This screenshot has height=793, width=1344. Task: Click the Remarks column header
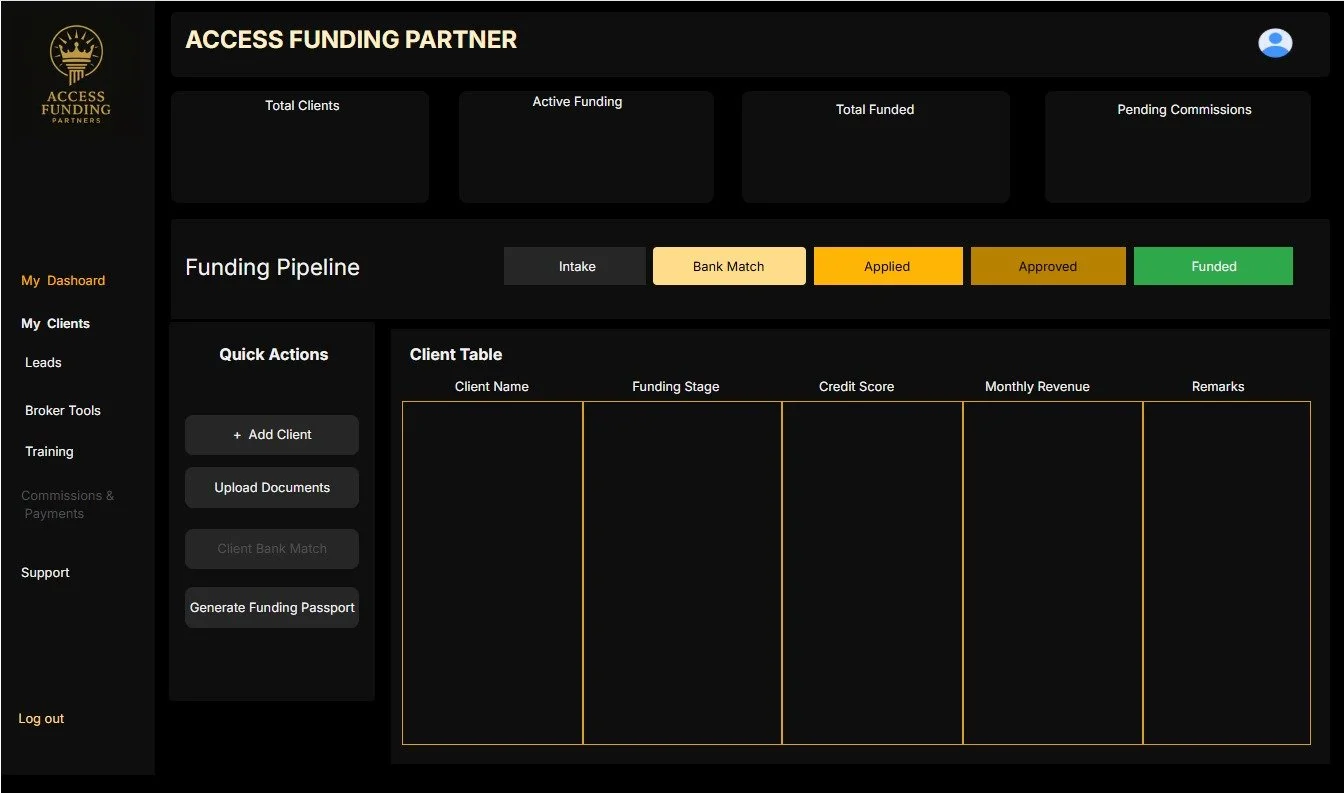(x=1218, y=387)
